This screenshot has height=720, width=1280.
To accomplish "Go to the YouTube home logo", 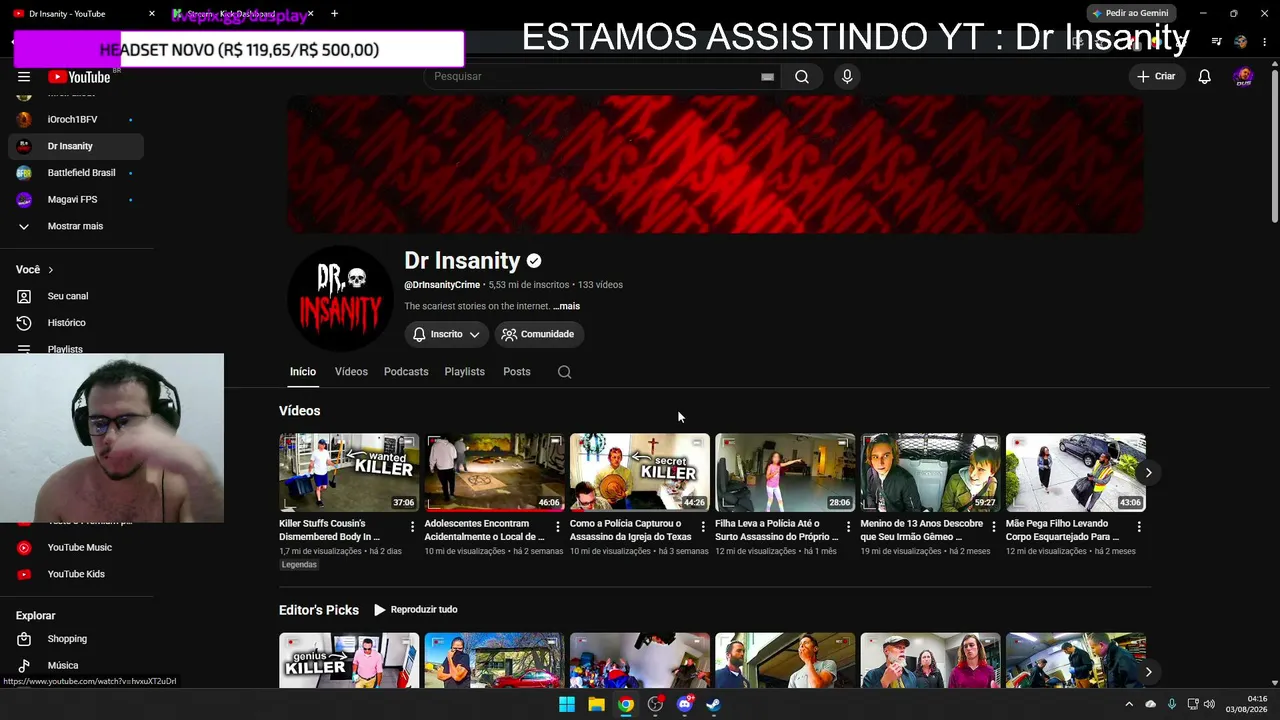I will click(79, 77).
